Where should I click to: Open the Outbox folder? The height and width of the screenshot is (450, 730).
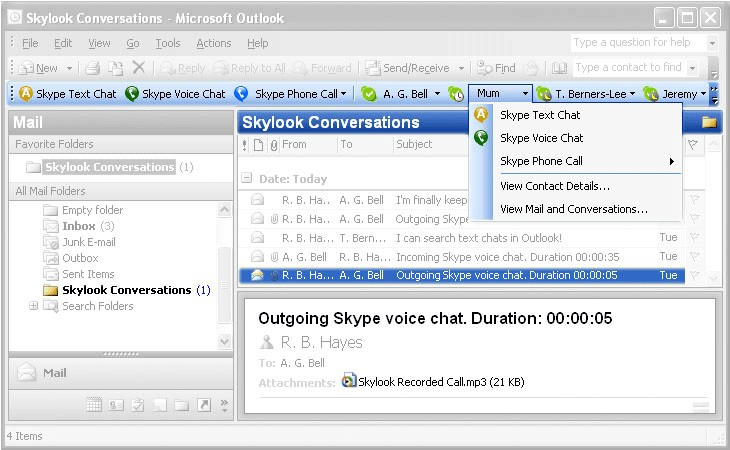click(71, 258)
